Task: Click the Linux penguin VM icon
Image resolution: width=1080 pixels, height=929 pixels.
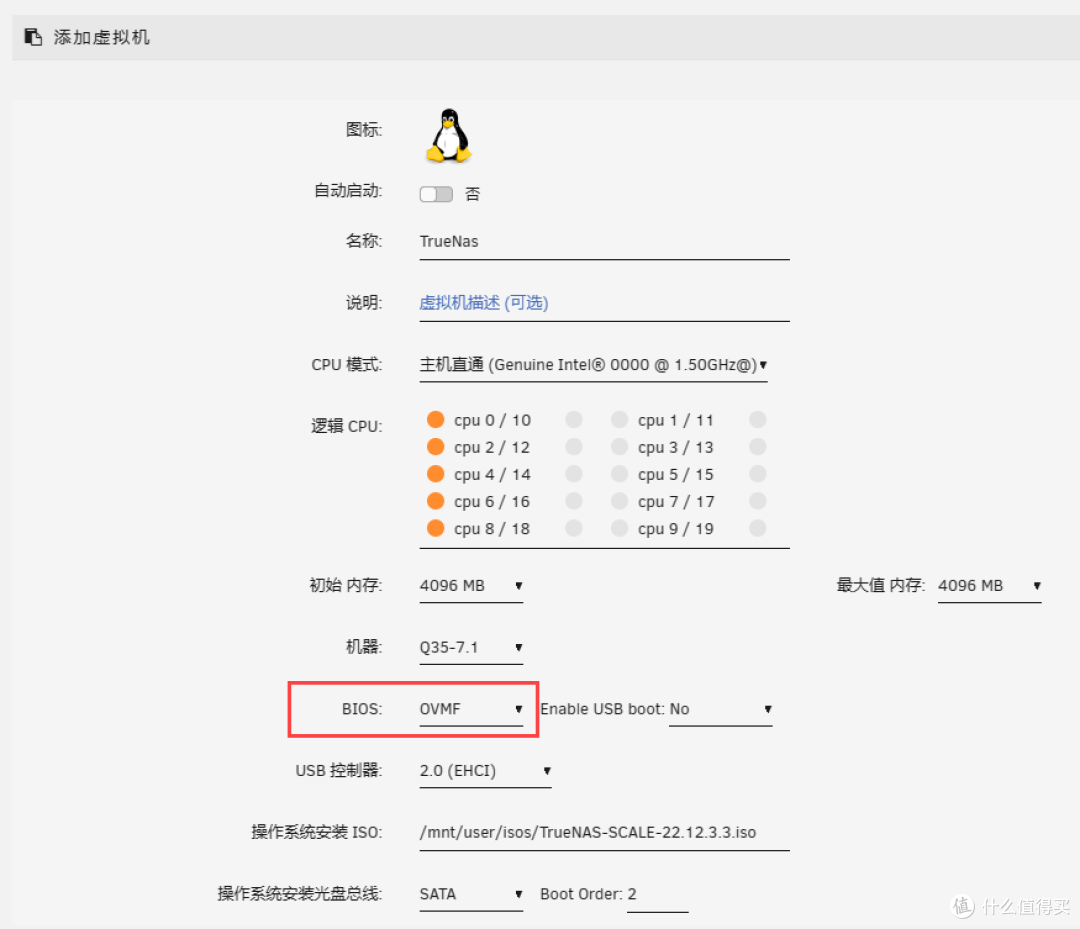Action: 448,136
